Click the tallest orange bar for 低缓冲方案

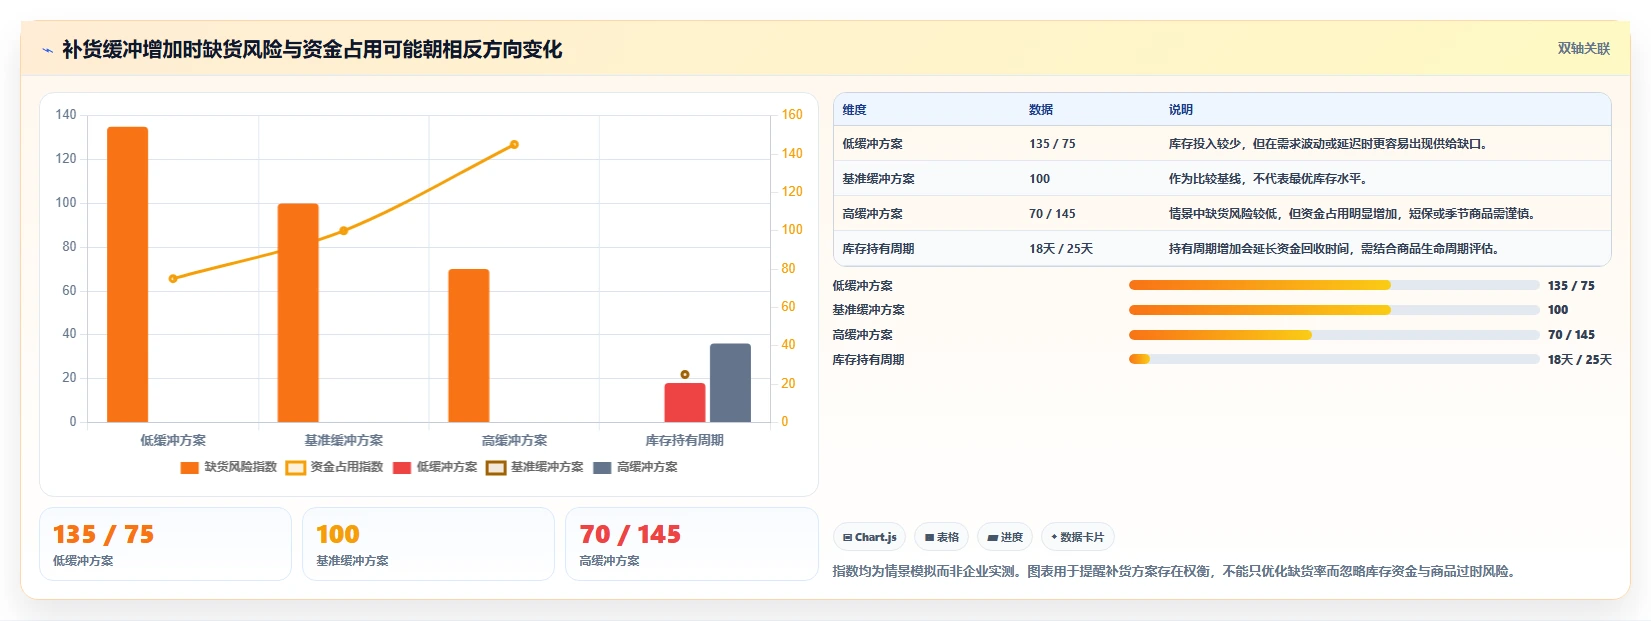click(128, 274)
